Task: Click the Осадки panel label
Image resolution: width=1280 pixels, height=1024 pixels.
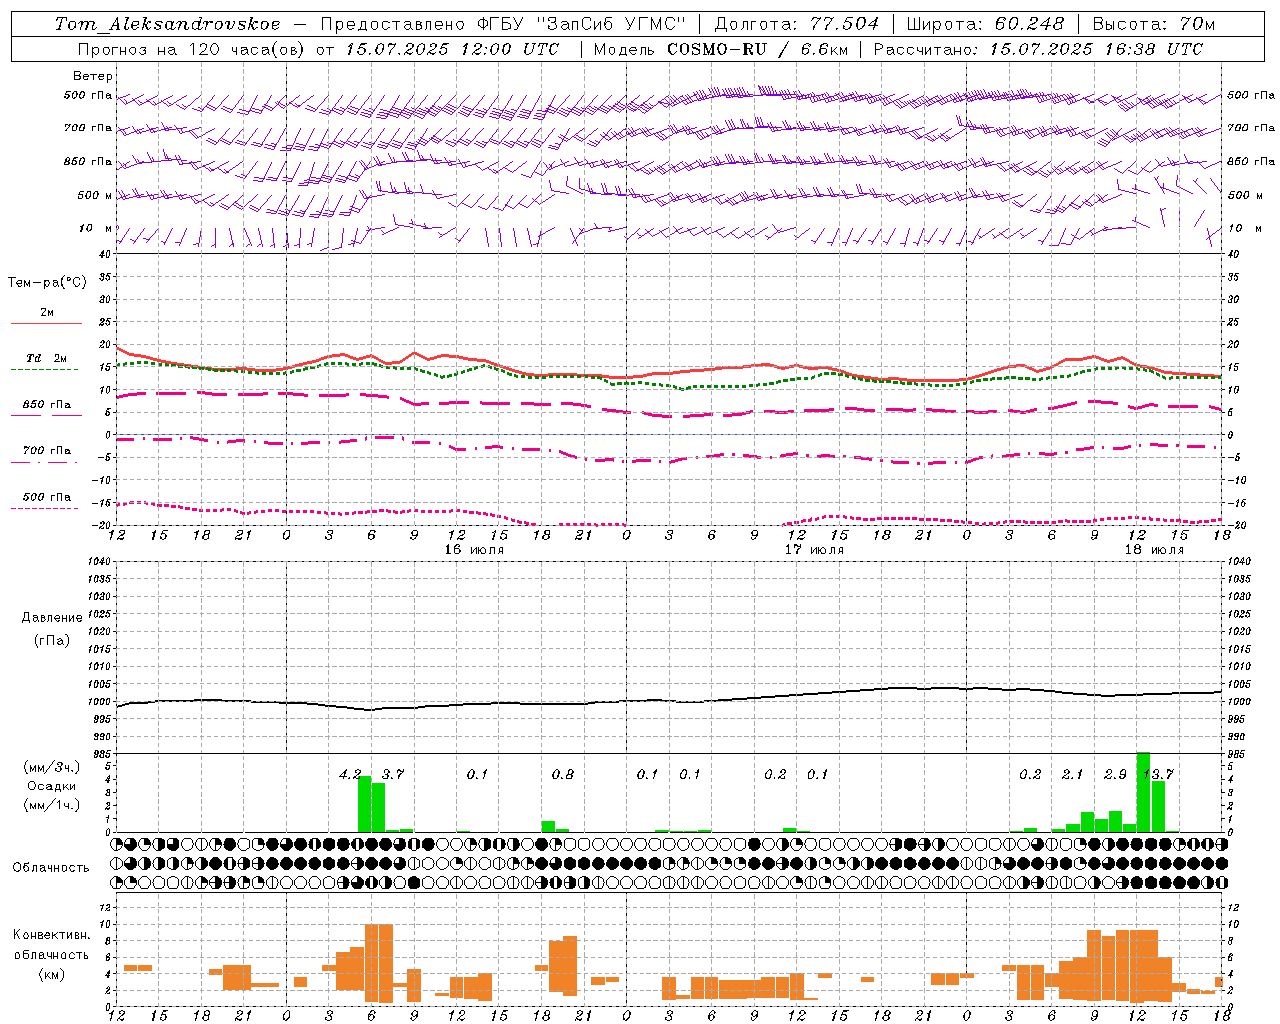Action: click(50, 786)
